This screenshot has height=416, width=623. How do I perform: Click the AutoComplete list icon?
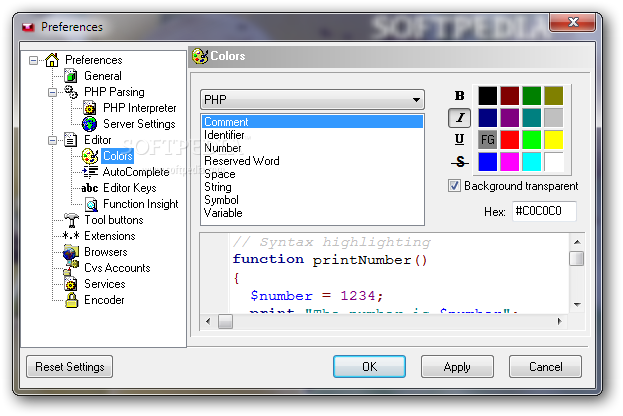[x=90, y=172]
